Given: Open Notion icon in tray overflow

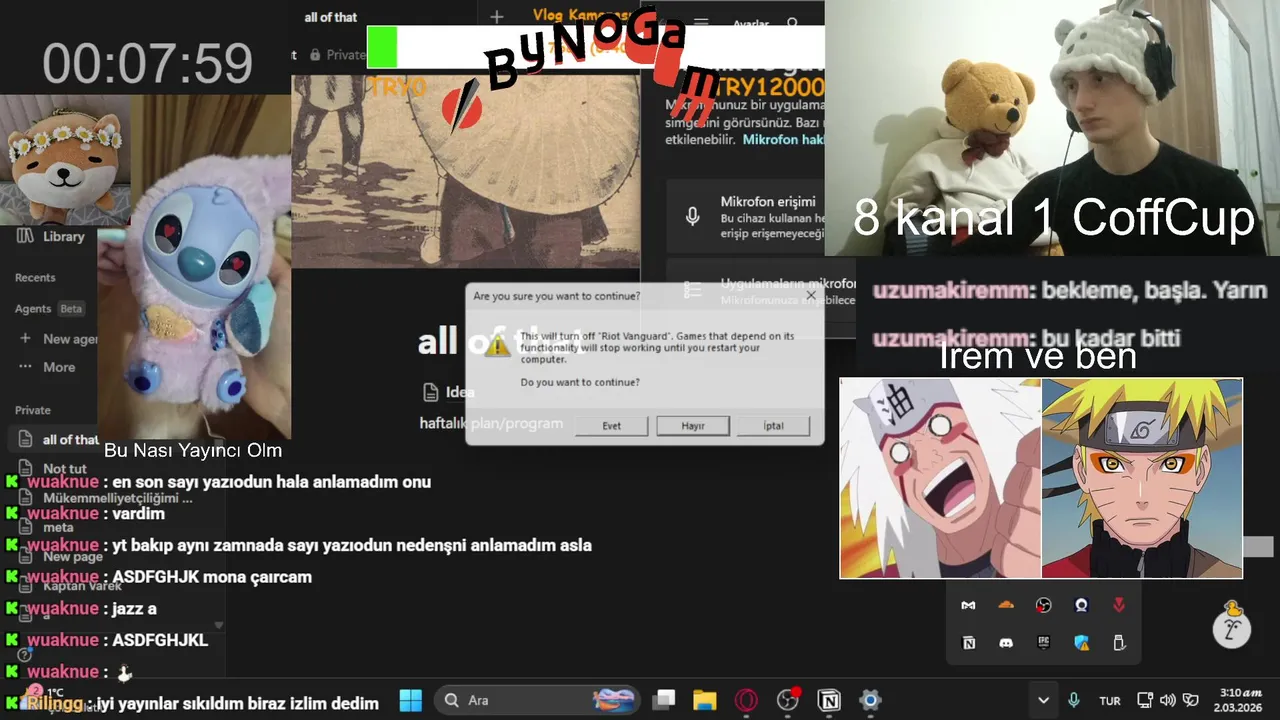Looking at the screenshot, I should tap(968, 643).
